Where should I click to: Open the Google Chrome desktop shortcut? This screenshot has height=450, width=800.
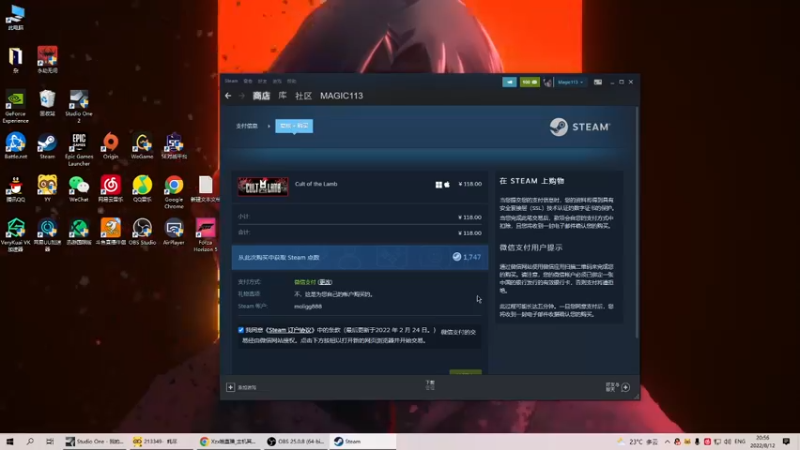pyautogui.click(x=173, y=192)
